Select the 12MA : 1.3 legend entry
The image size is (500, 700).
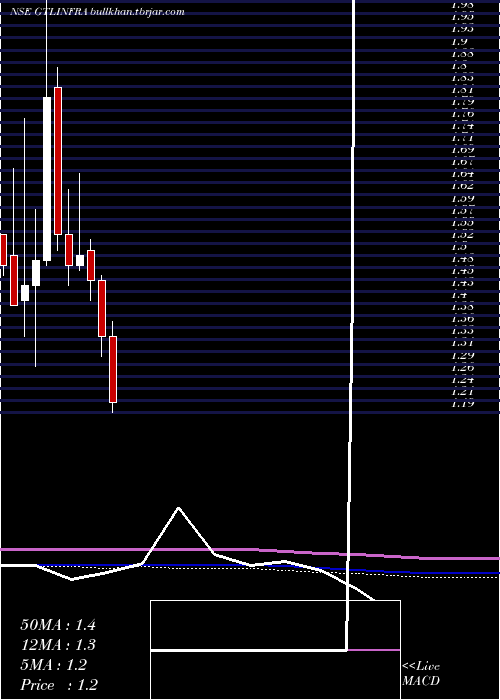[58, 645]
